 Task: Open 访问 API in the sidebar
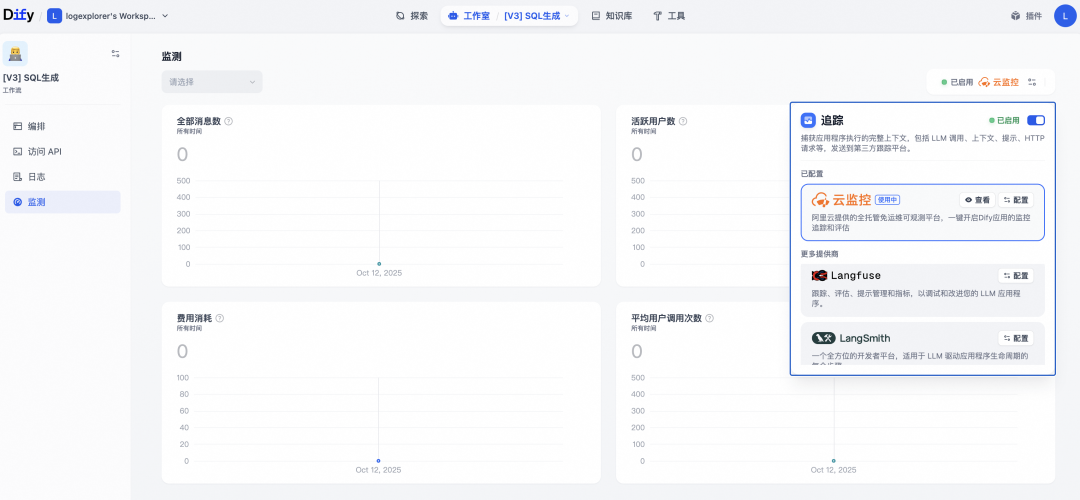click(44, 152)
